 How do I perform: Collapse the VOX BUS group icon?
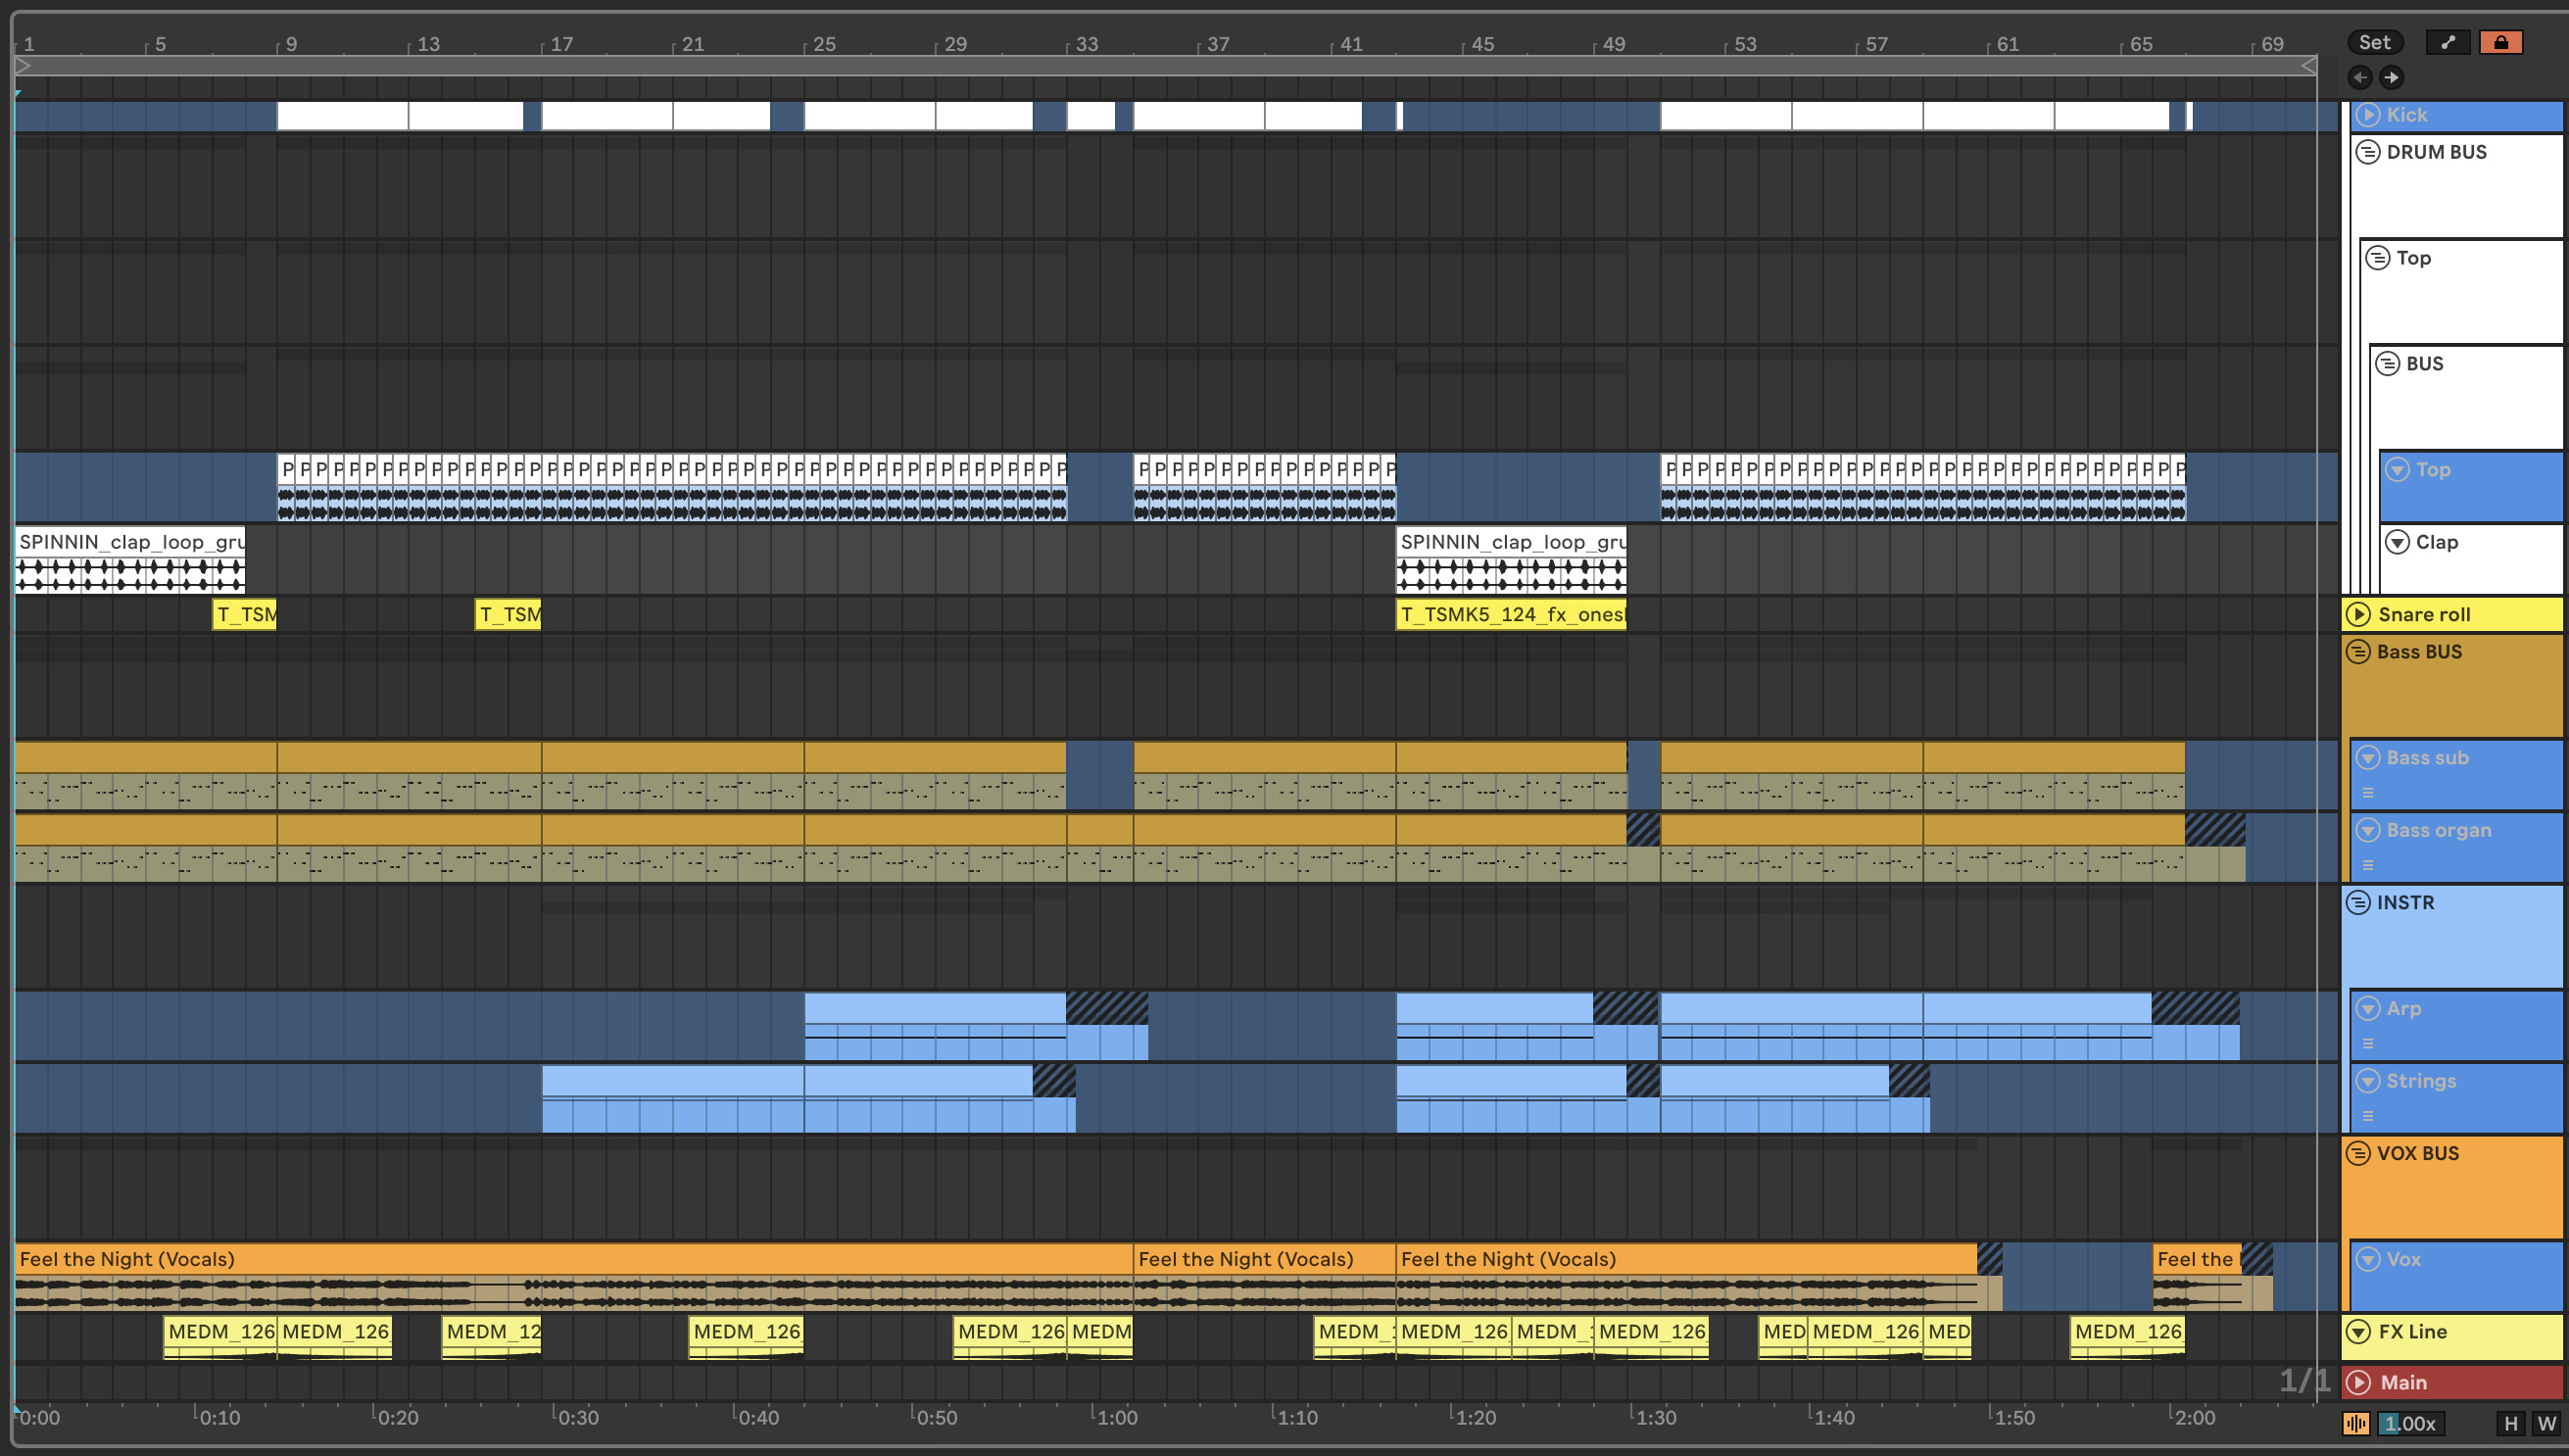click(2359, 1154)
